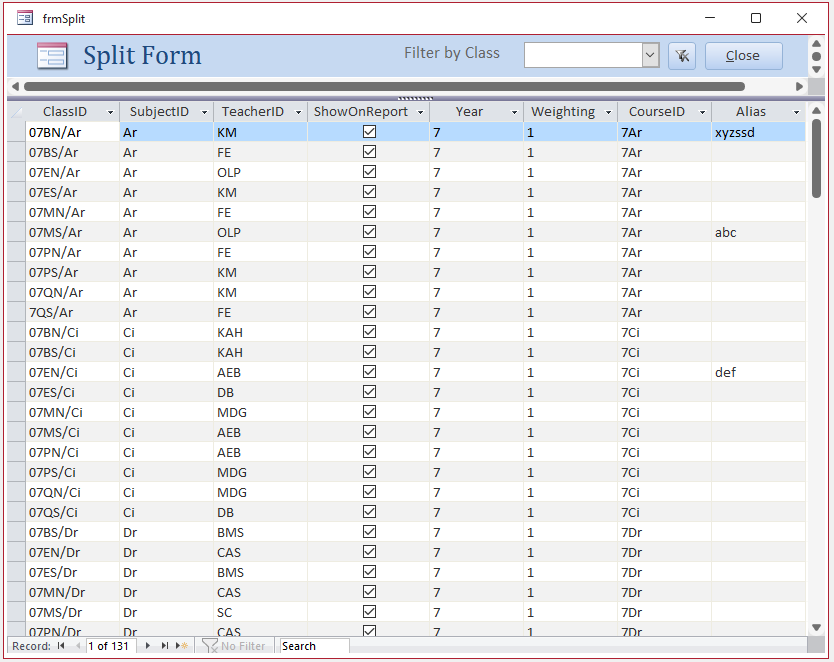Open CourseID column filter dropdown arrow
This screenshot has height=662, width=834.
point(703,112)
